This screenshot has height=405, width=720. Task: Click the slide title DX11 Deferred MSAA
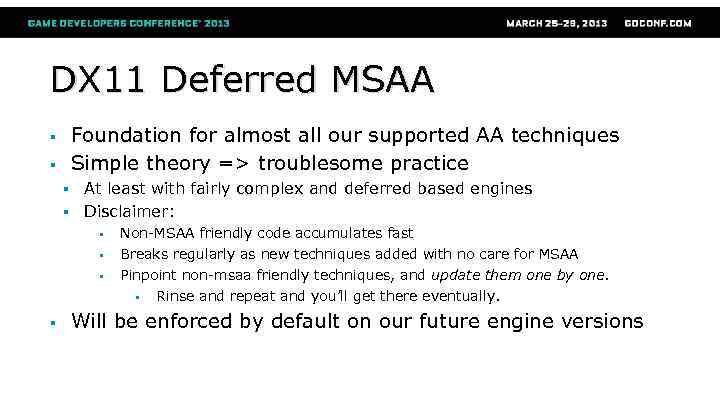pyautogui.click(x=242, y=80)
